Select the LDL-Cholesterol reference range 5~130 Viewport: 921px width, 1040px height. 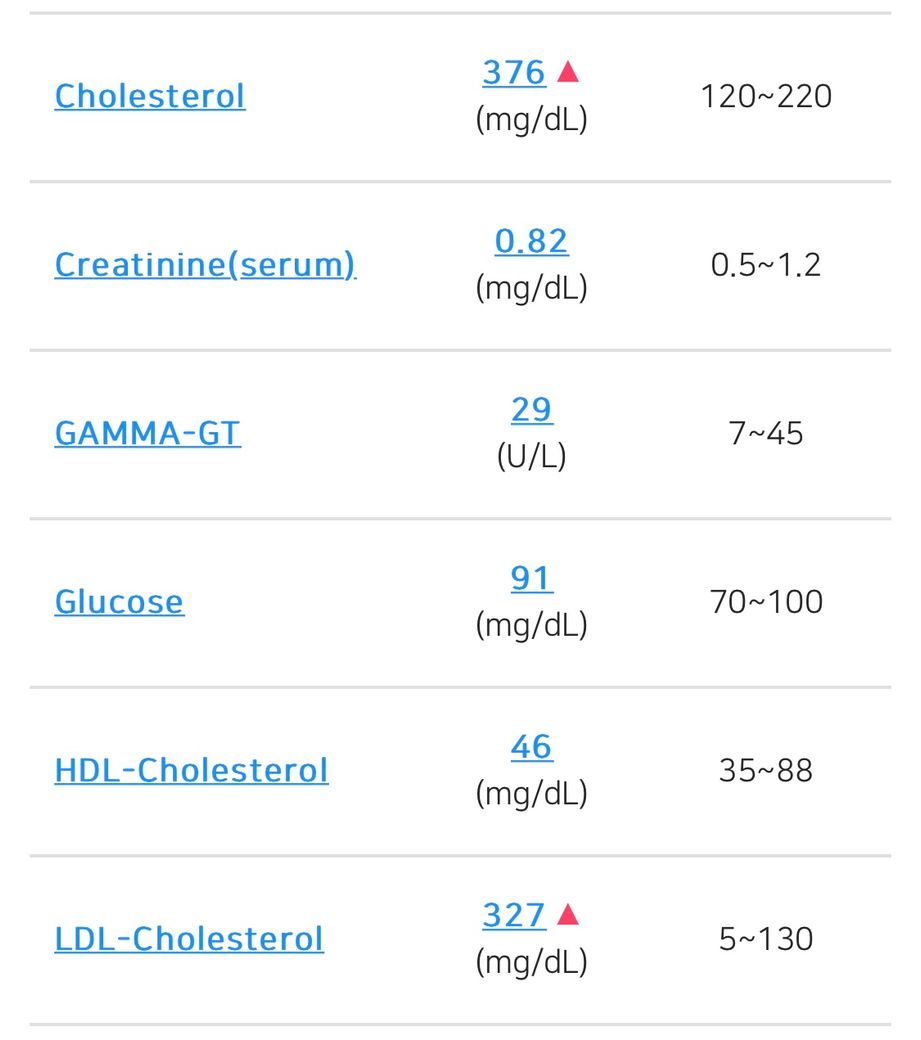(766, 939)
